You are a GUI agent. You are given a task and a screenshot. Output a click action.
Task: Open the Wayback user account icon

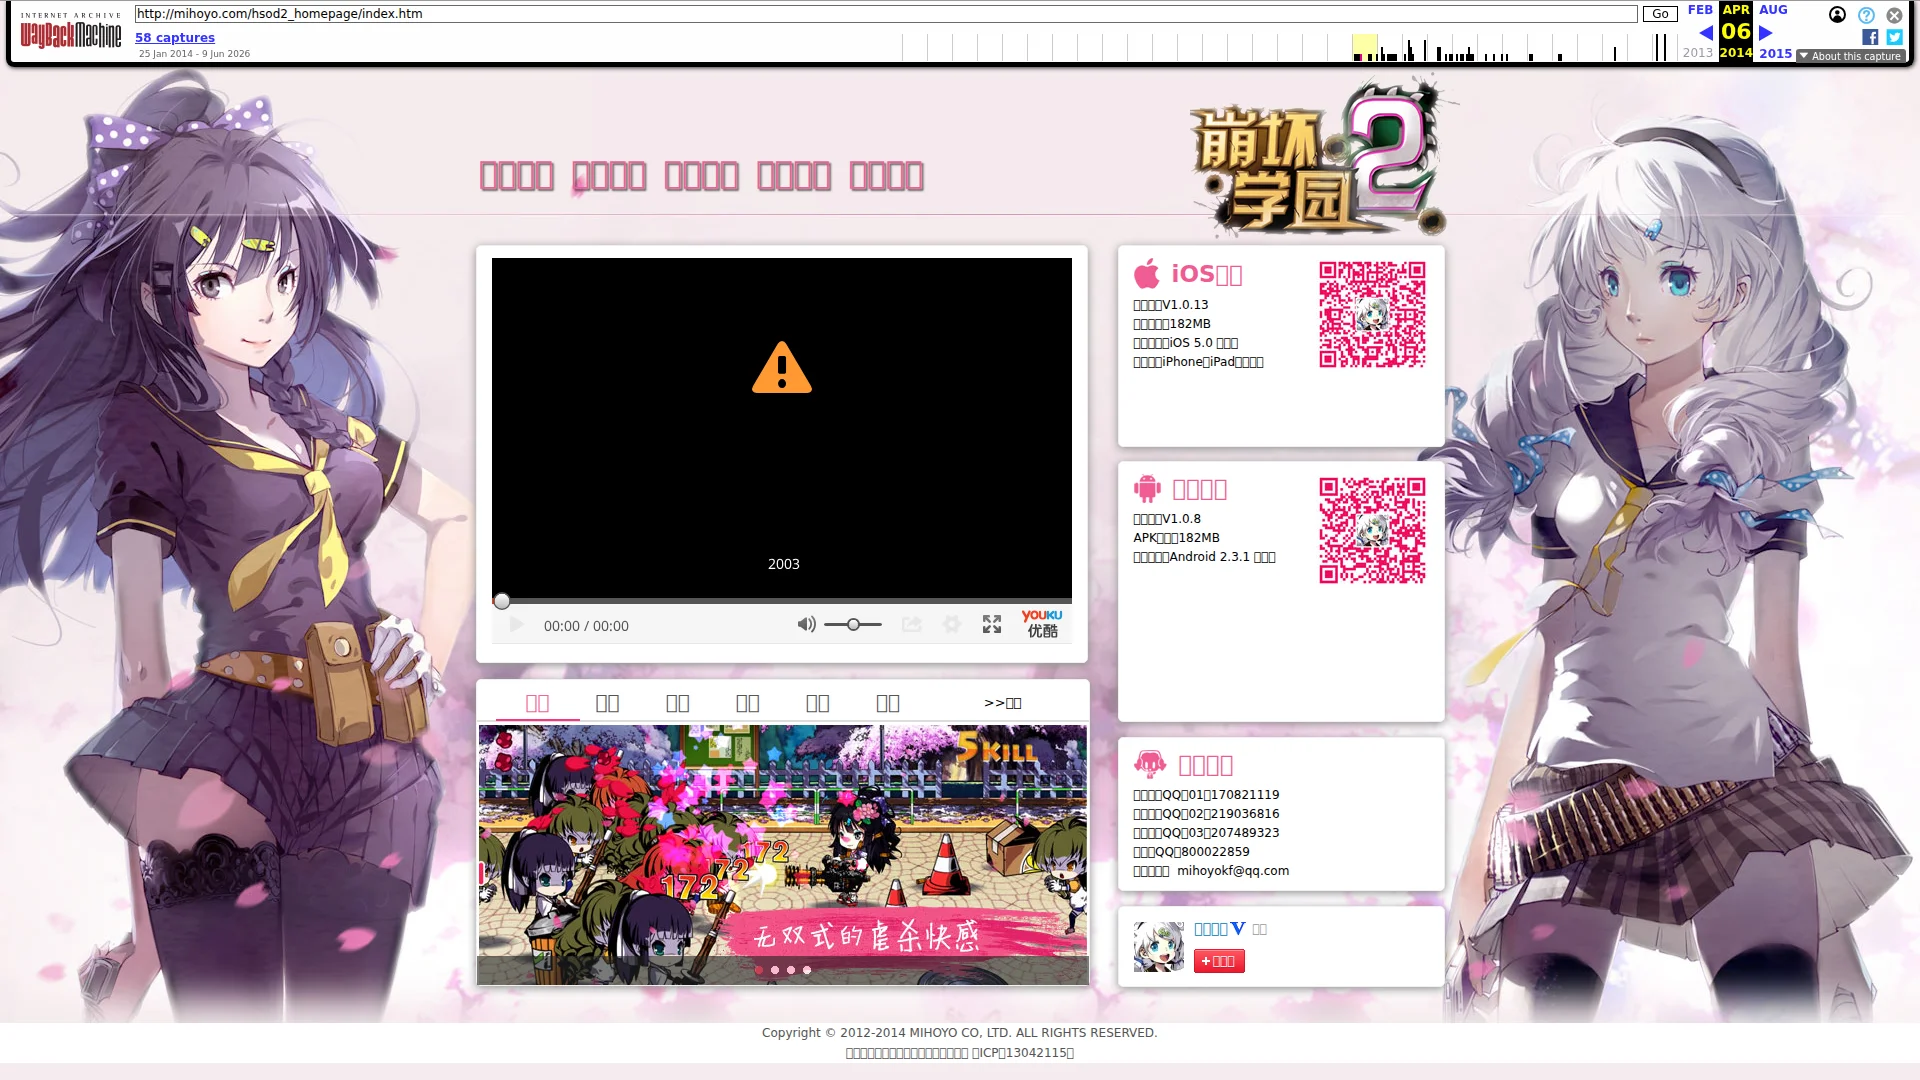(1837, 15)
